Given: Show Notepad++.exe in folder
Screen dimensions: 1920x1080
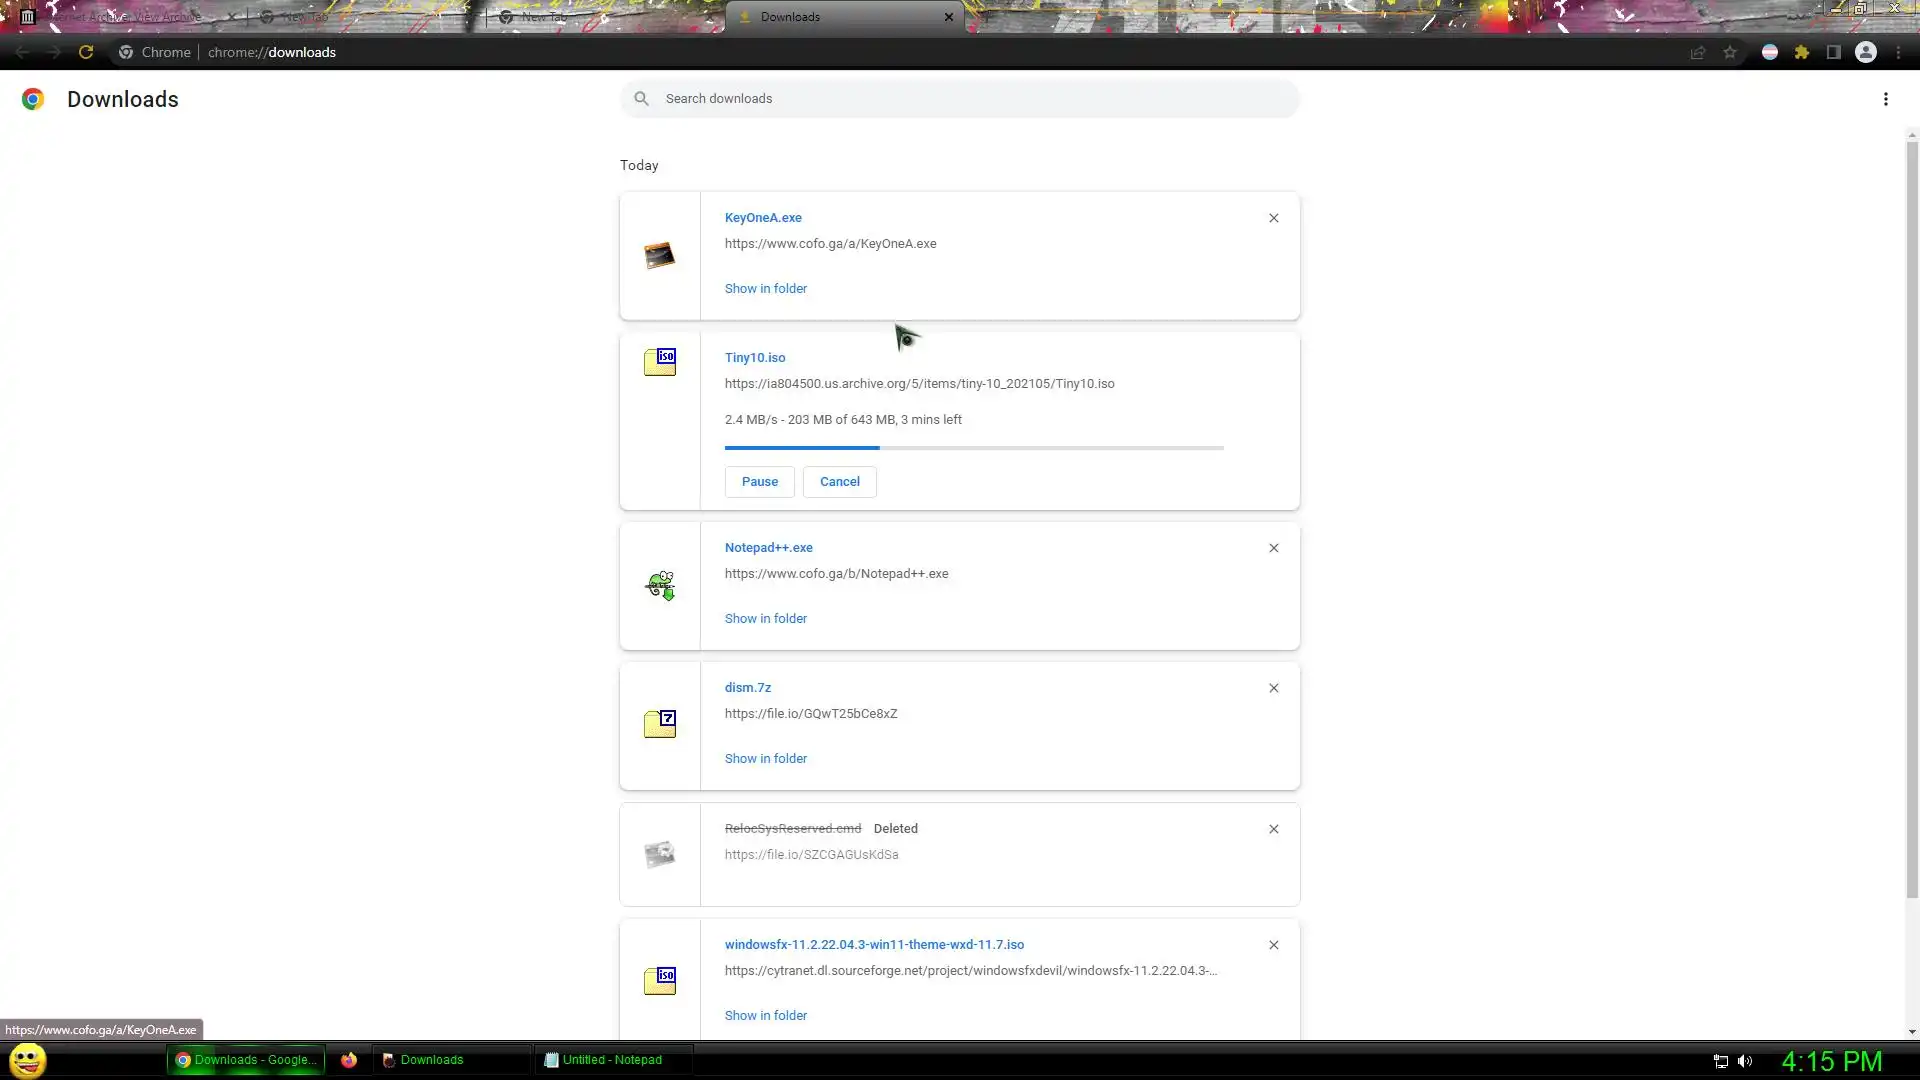Looking at the screenshot, I should pos(765,619).
